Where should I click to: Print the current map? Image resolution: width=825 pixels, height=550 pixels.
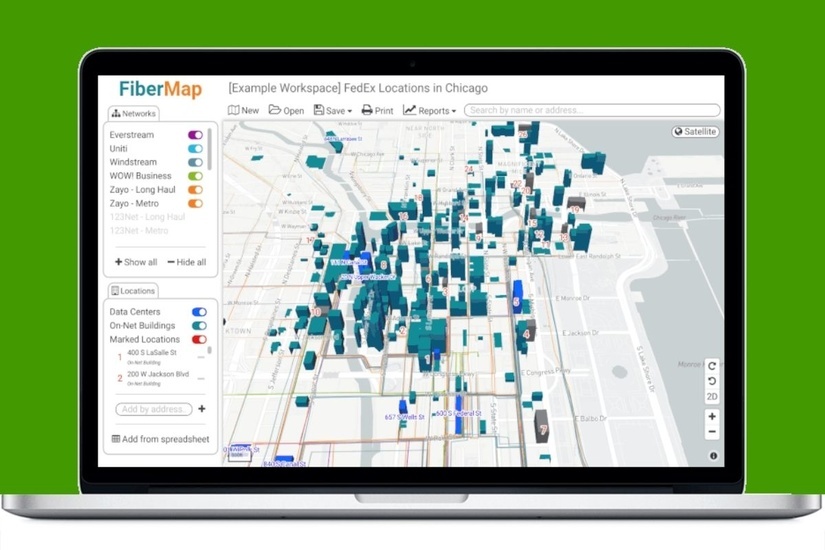377,111
